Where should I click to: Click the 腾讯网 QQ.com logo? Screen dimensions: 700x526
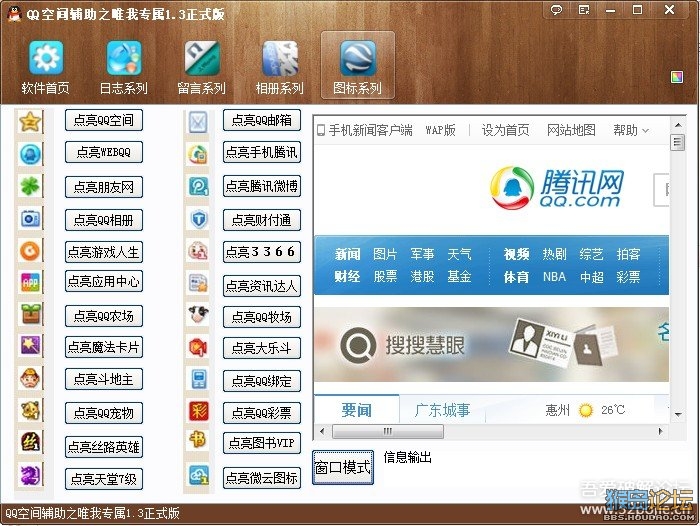click(x=557, y=188)
